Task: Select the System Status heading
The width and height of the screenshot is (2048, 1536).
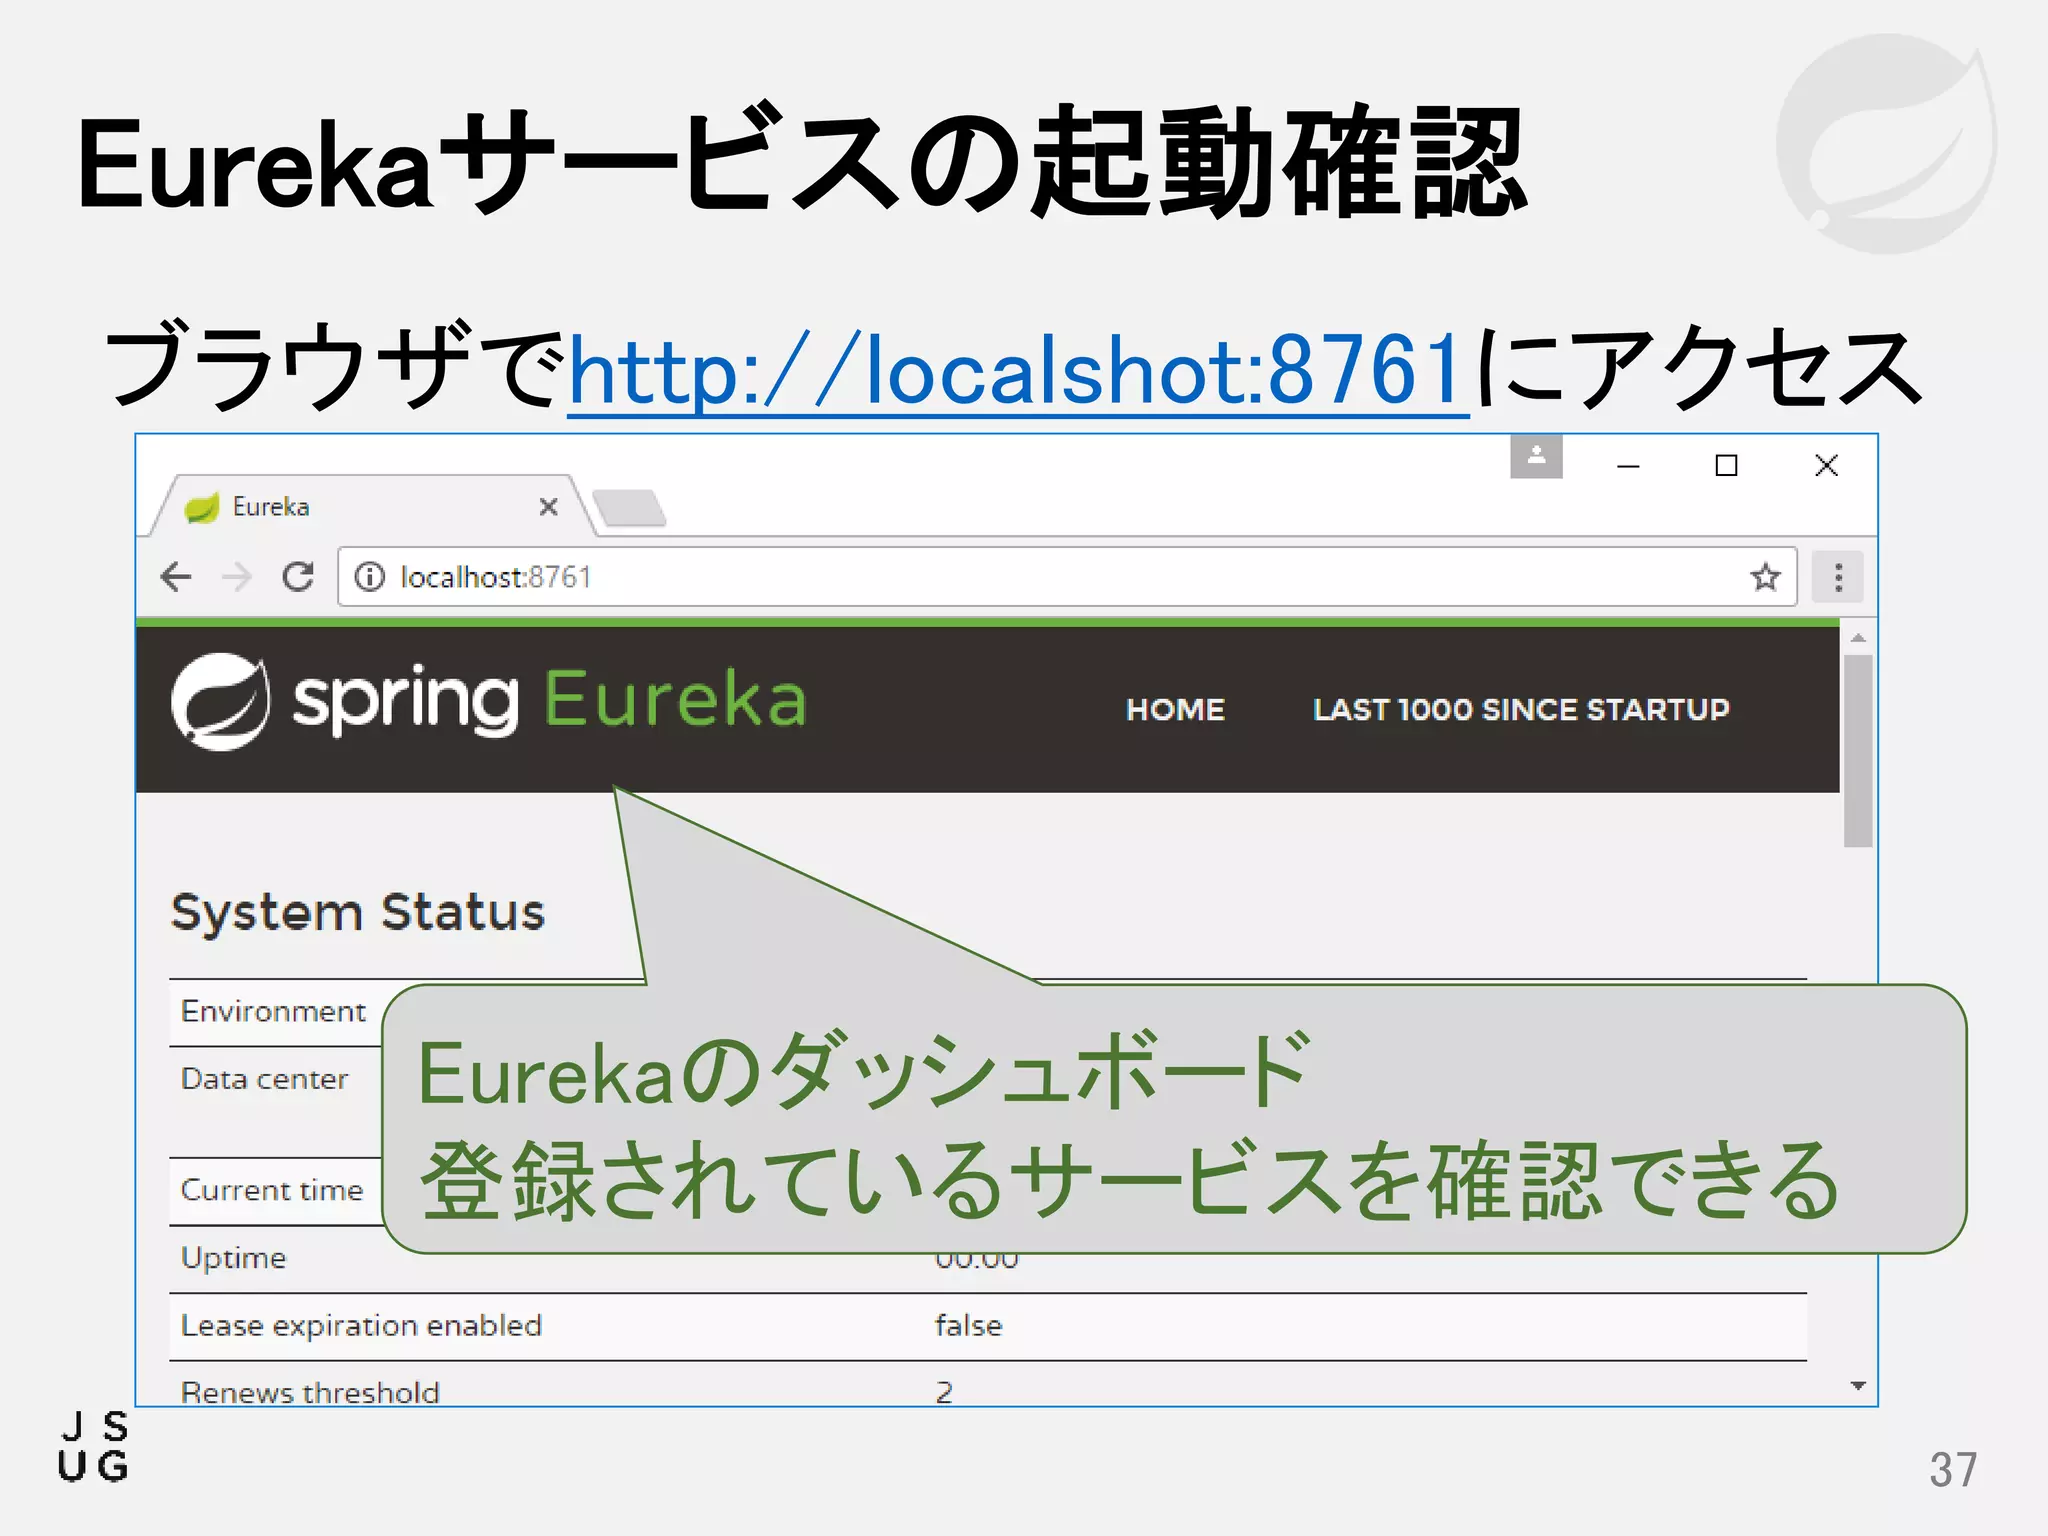Action: coord(358,912)
